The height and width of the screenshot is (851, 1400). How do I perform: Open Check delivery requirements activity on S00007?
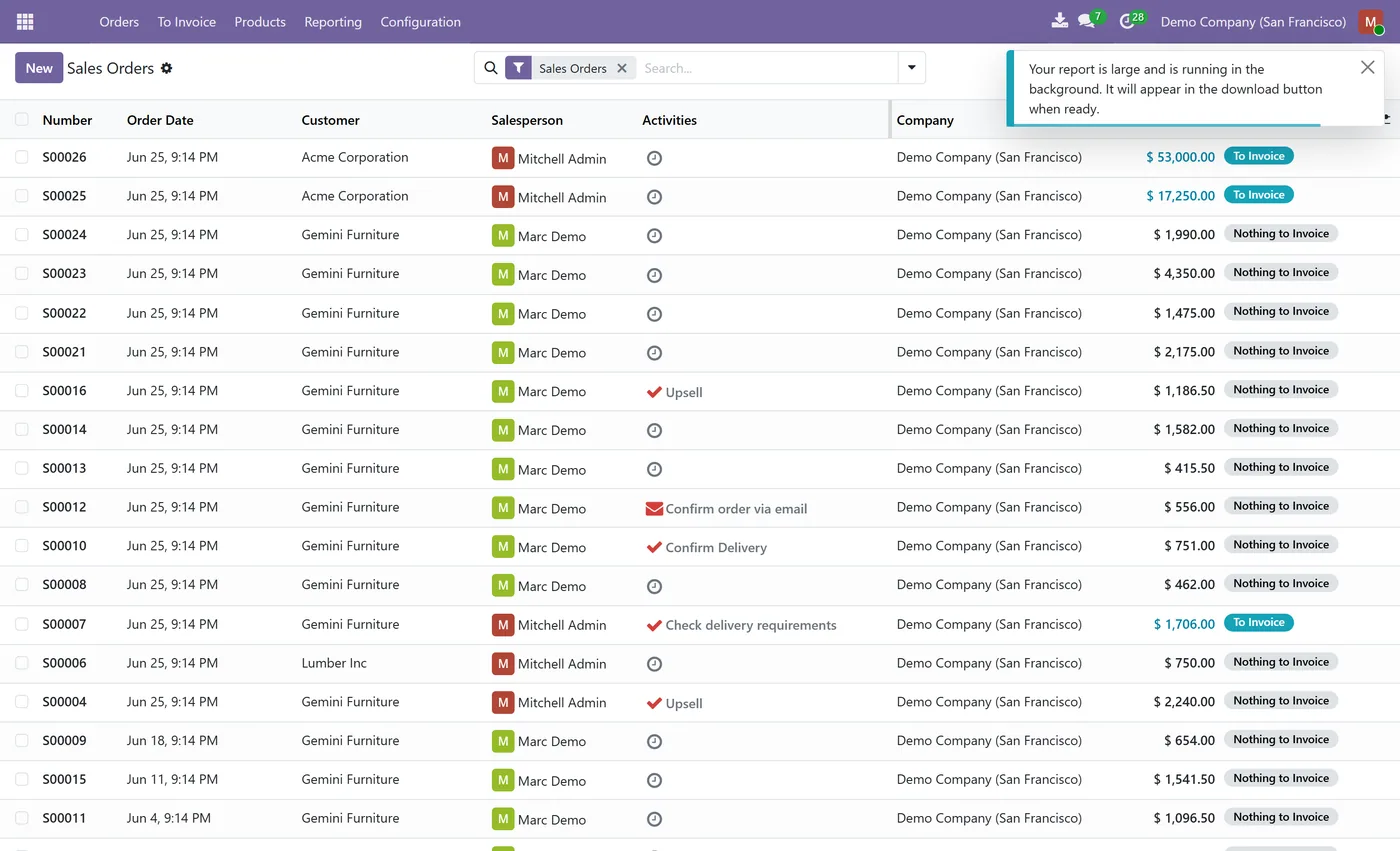(742, 625)
